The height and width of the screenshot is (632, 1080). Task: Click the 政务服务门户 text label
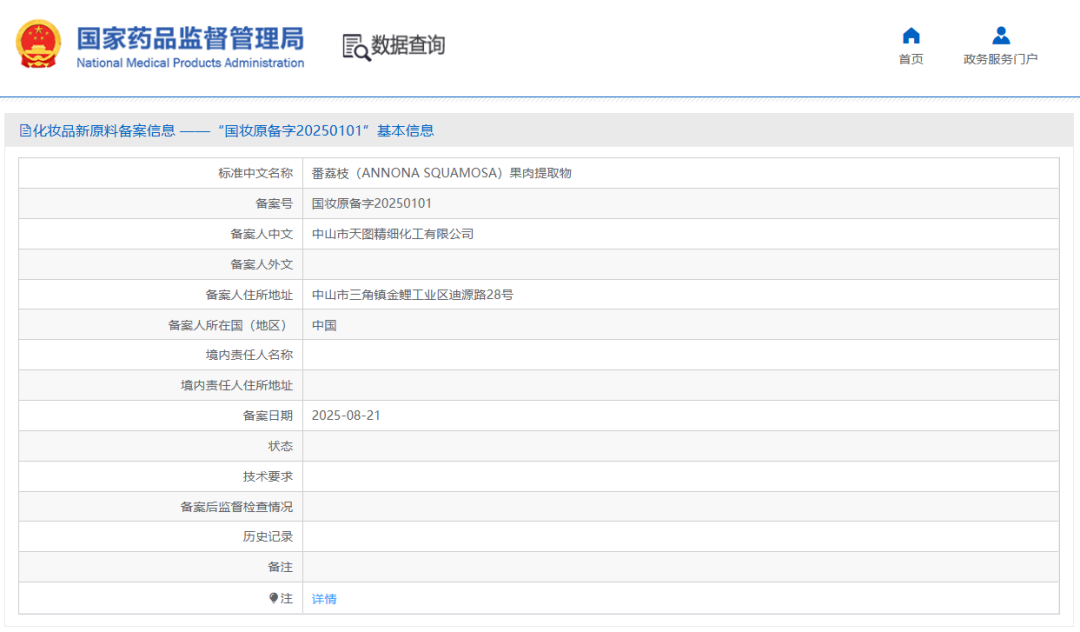point(1000,59)
